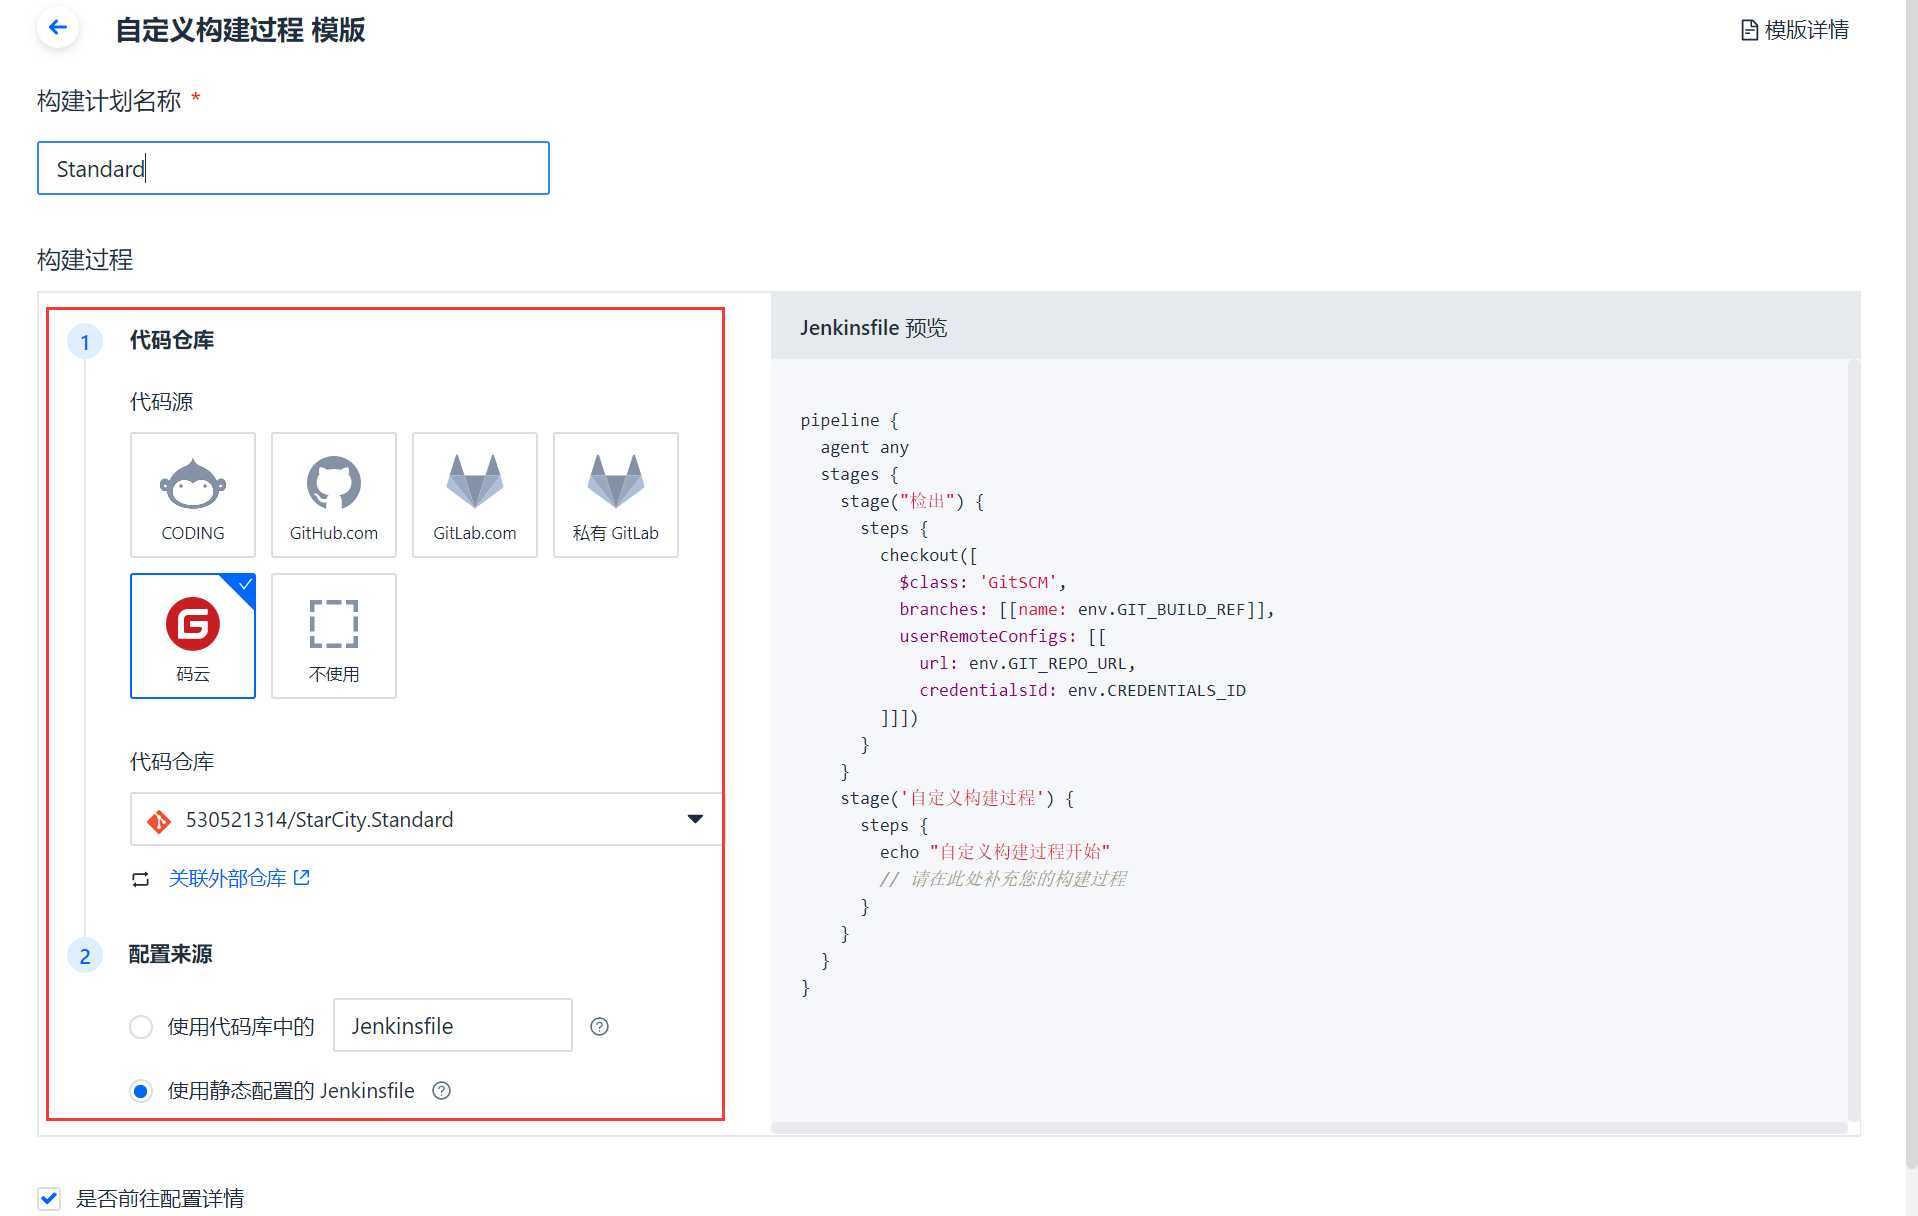Image resolution: width=1918 pixels, height=1216 pixels.
Task: Click the step 1 代码仓库 heading
Action: pos(171,340)
